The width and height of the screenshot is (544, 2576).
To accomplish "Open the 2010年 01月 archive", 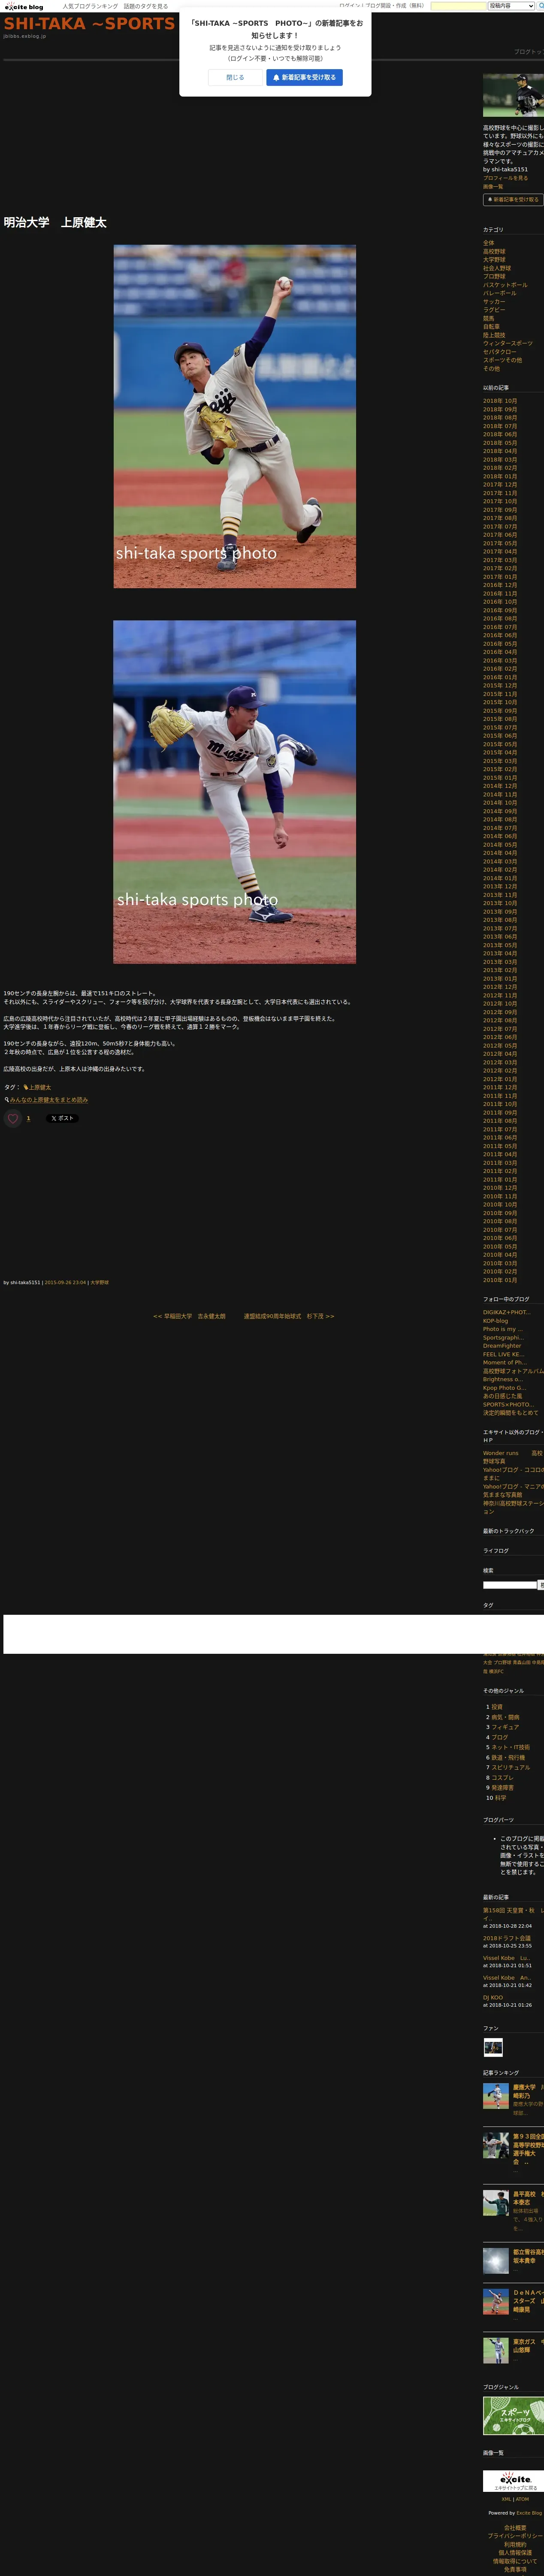I will [x=500, y=1280].
